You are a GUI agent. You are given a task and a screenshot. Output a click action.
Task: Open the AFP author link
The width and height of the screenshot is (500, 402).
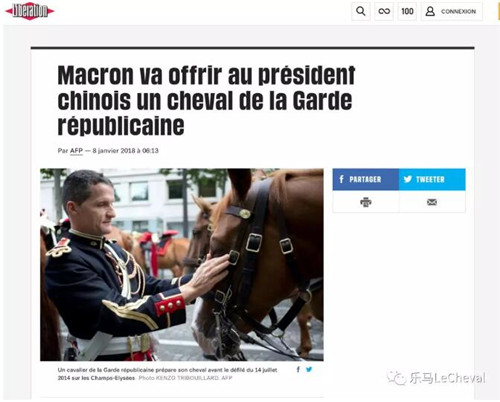click(76, 151)
